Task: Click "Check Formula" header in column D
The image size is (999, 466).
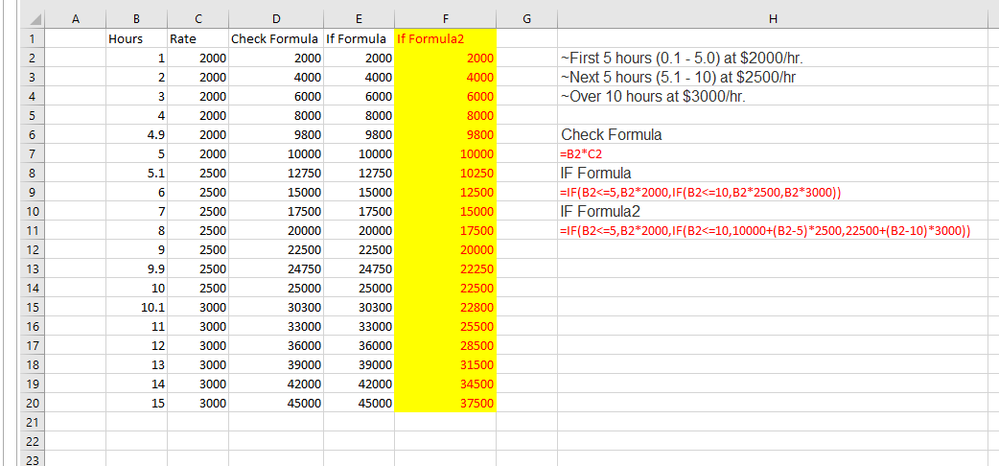Action: click(x=276, y=39)
